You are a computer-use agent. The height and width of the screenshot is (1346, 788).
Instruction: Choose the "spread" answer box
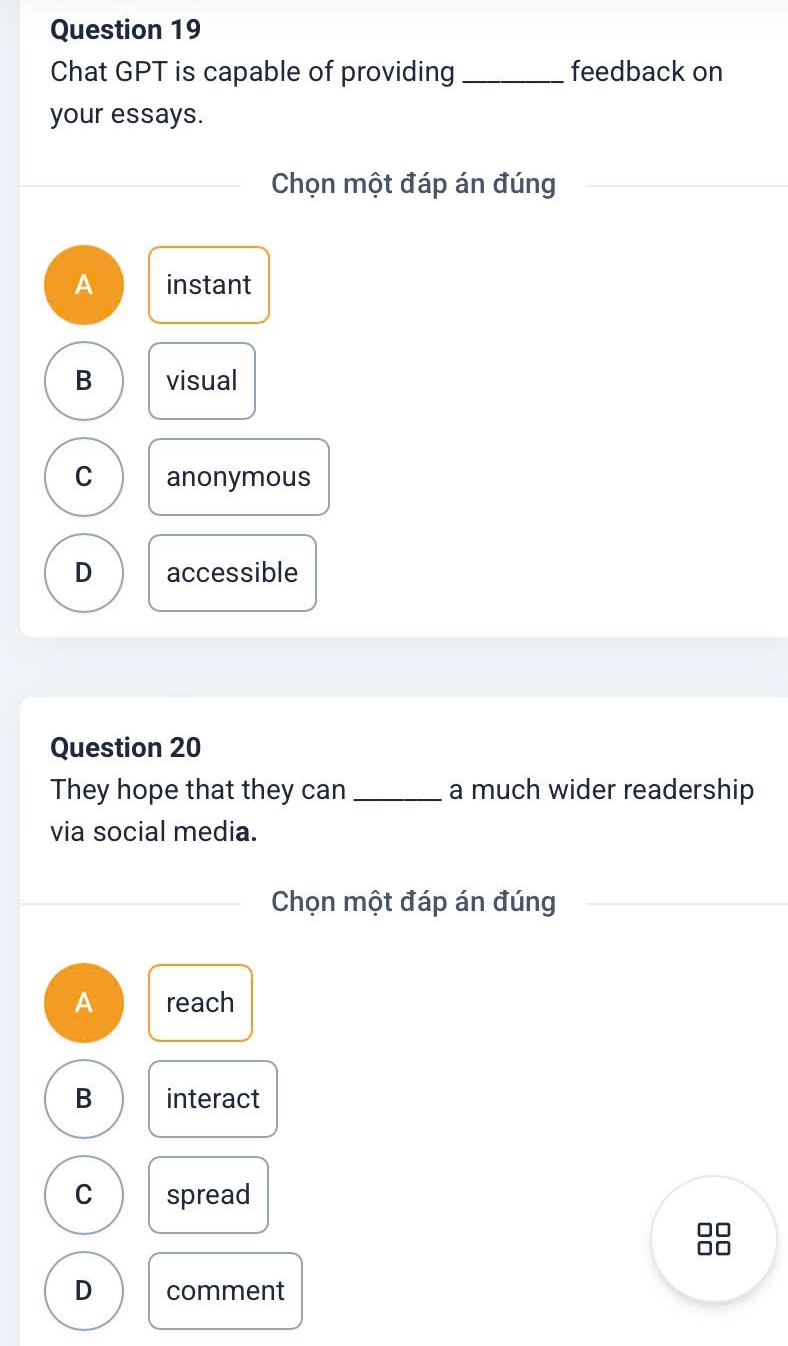[x=208, y=1195]
